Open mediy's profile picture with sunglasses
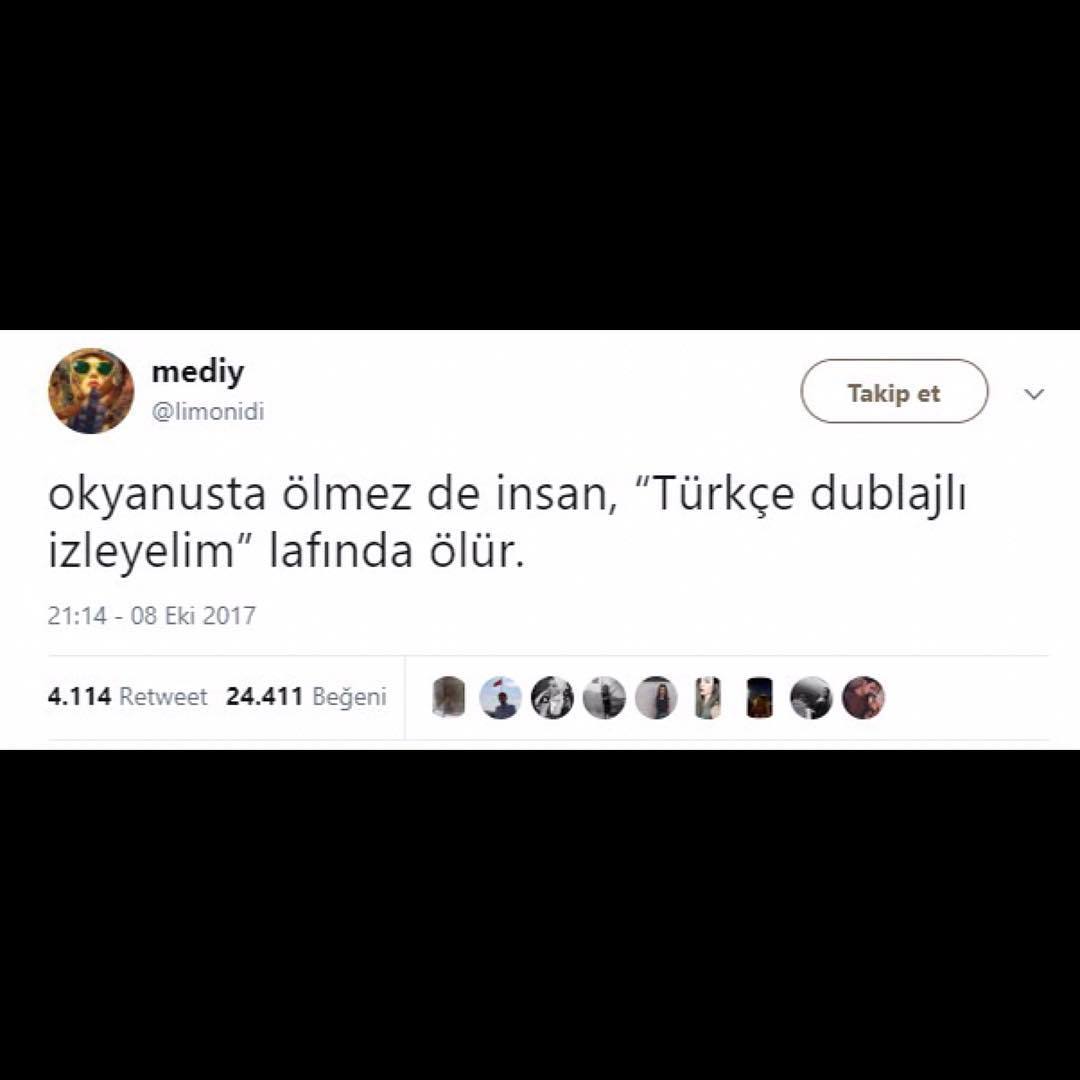Viewport: 1080px width, 1080px height. click(91, 391)
